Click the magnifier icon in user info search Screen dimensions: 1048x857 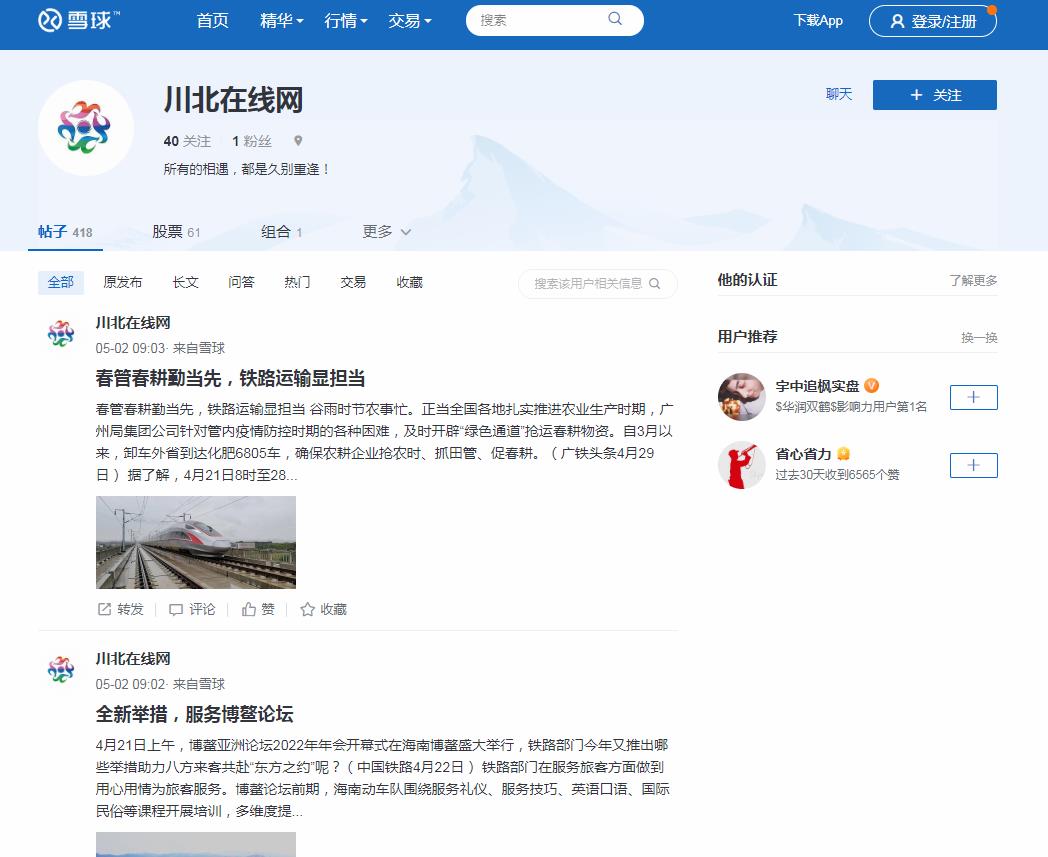coord(654,283)
